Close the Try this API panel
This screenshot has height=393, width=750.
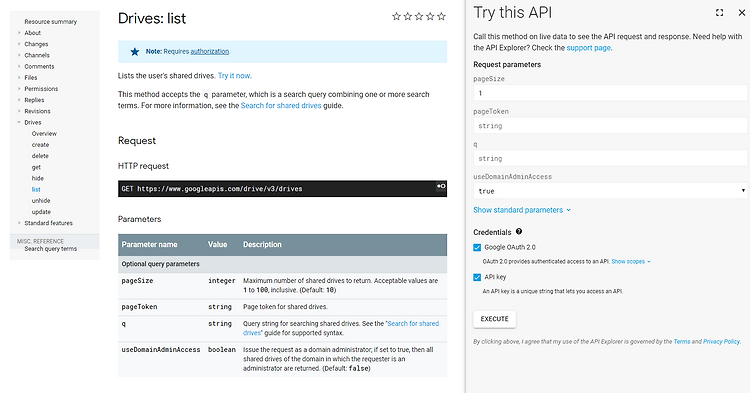(741, 13)
